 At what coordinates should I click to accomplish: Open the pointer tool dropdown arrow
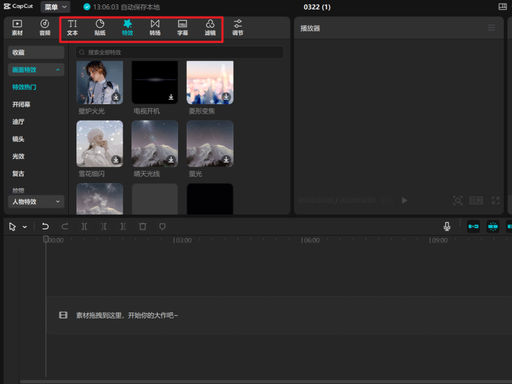point(25,227)
